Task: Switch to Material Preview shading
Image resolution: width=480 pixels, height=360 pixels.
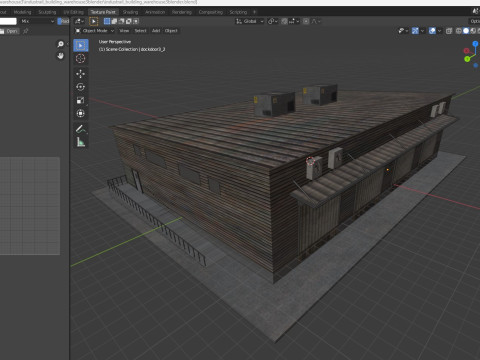Action: (473, 31)
